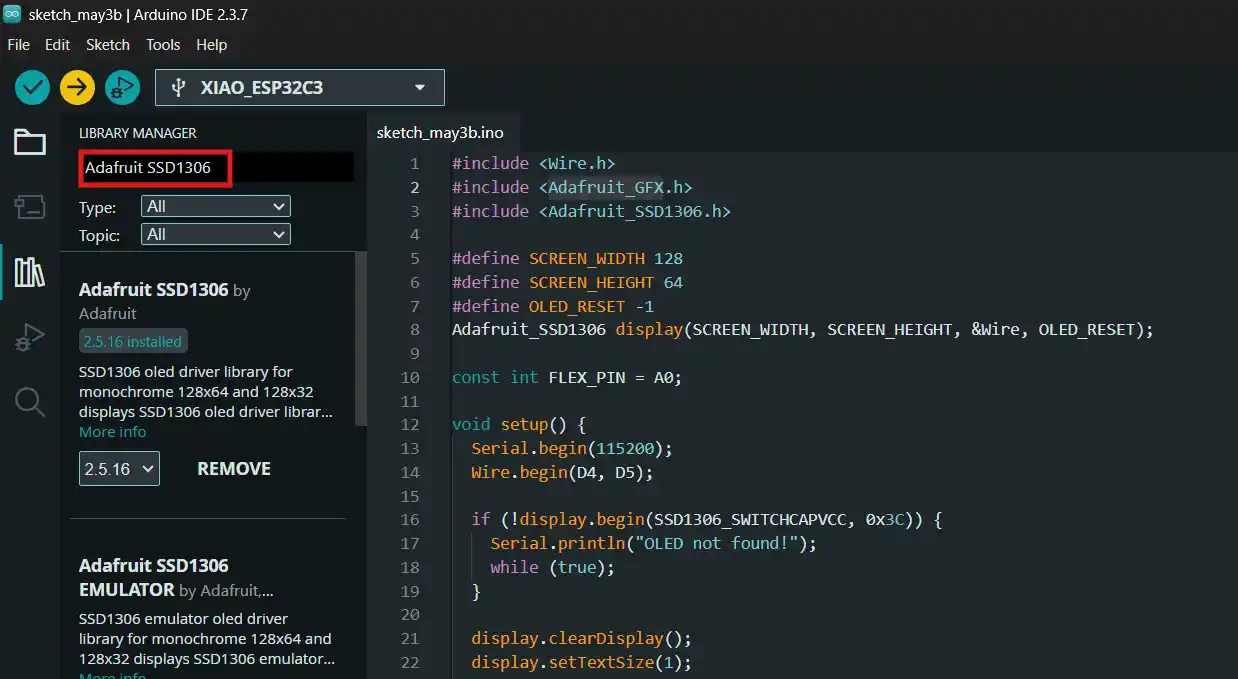Click the #define SCREEN_WIDTH 128 line
Screen dimensions: 1238x679
point(567,258)
